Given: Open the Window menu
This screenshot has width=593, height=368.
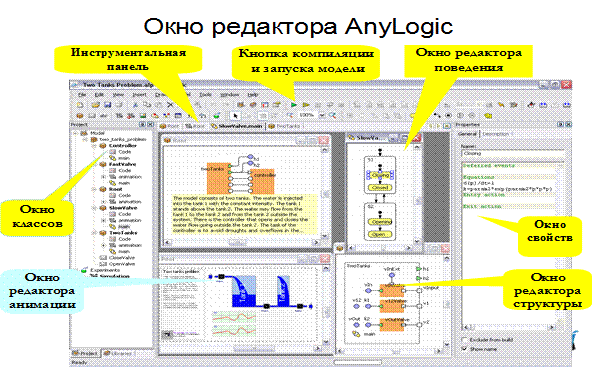Looking at the screenshot, I should 230,95.
